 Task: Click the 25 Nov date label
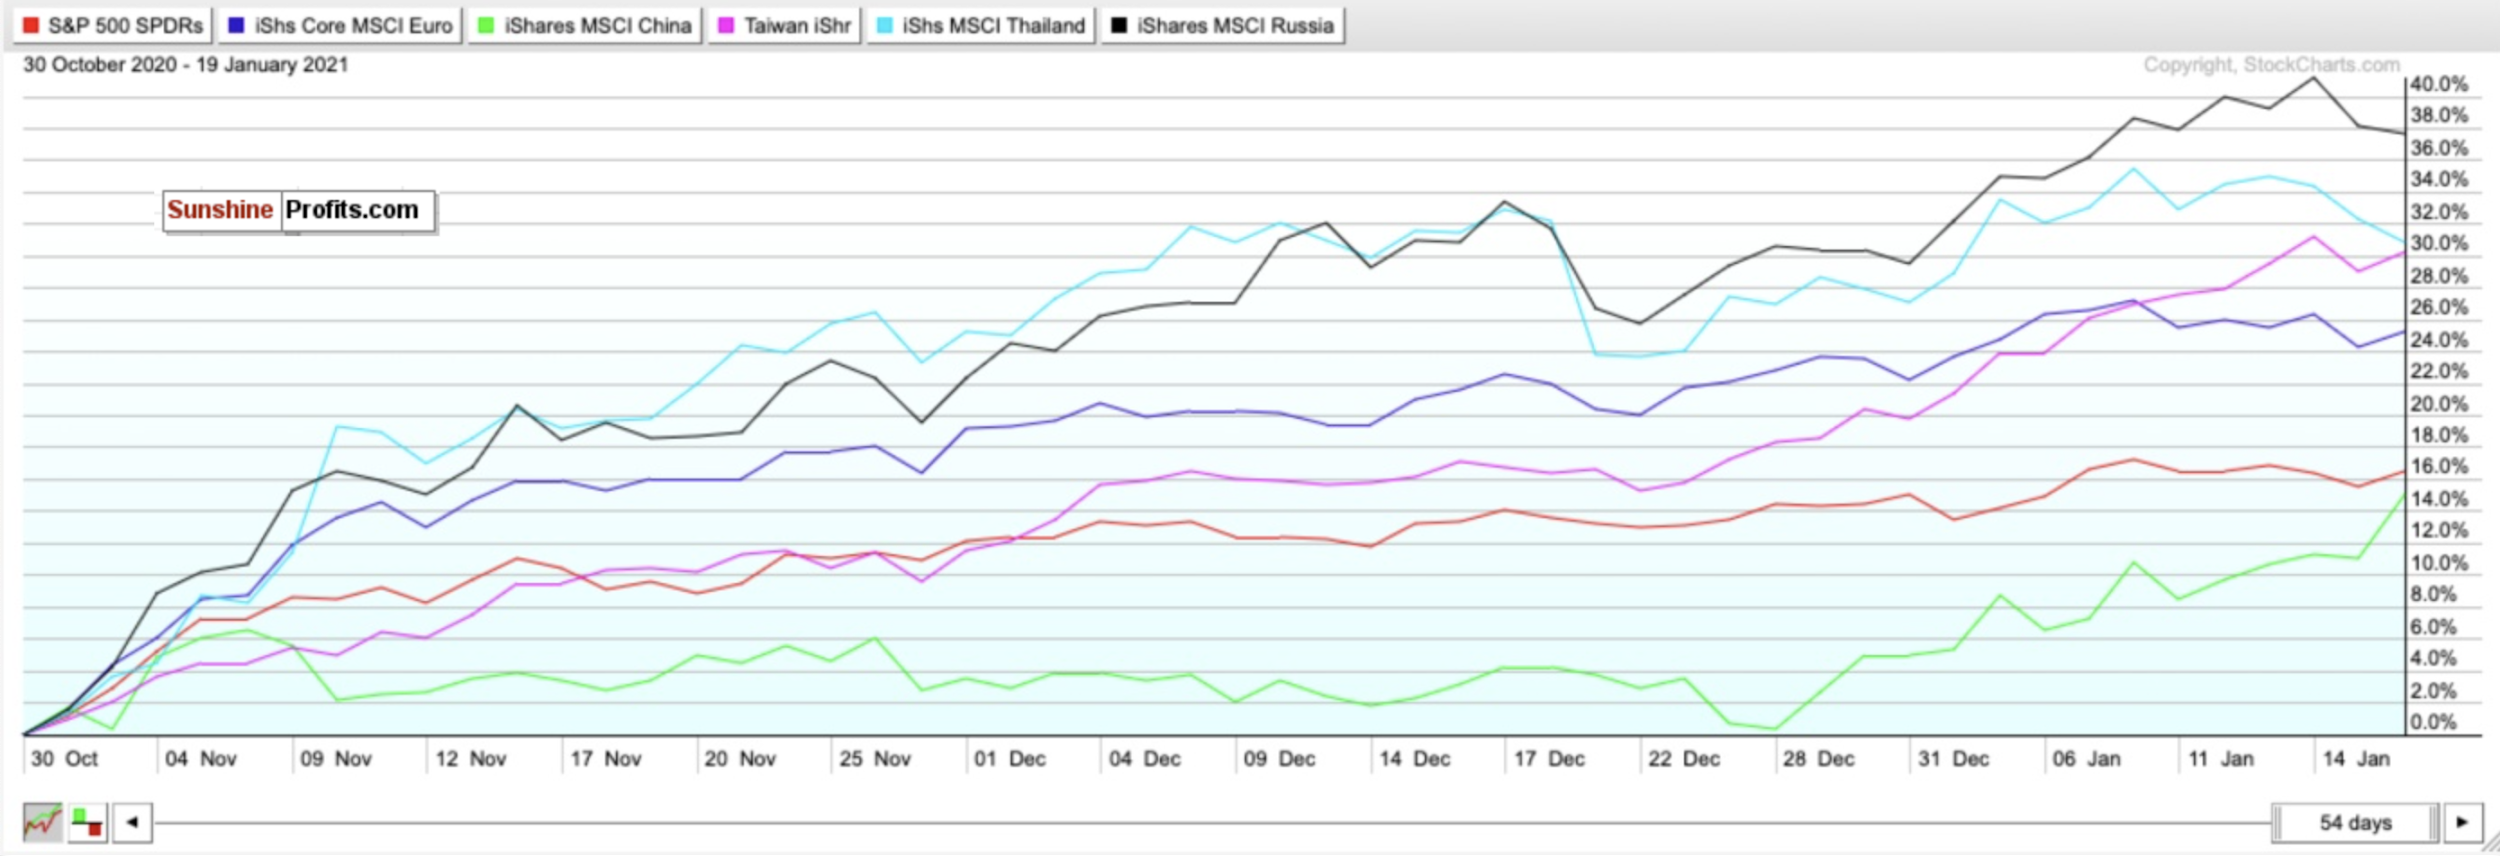[x=875, y=759]
